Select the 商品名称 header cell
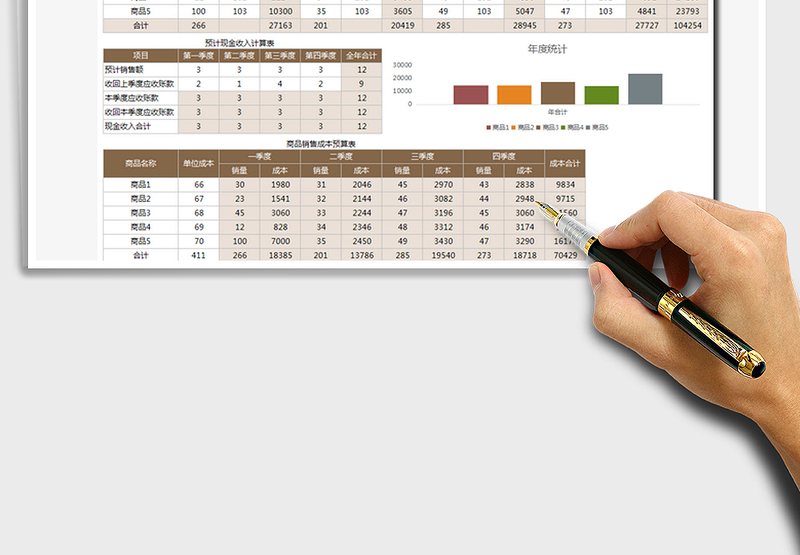800x555 pixels. pyautogui.click(x=140, y=163)
